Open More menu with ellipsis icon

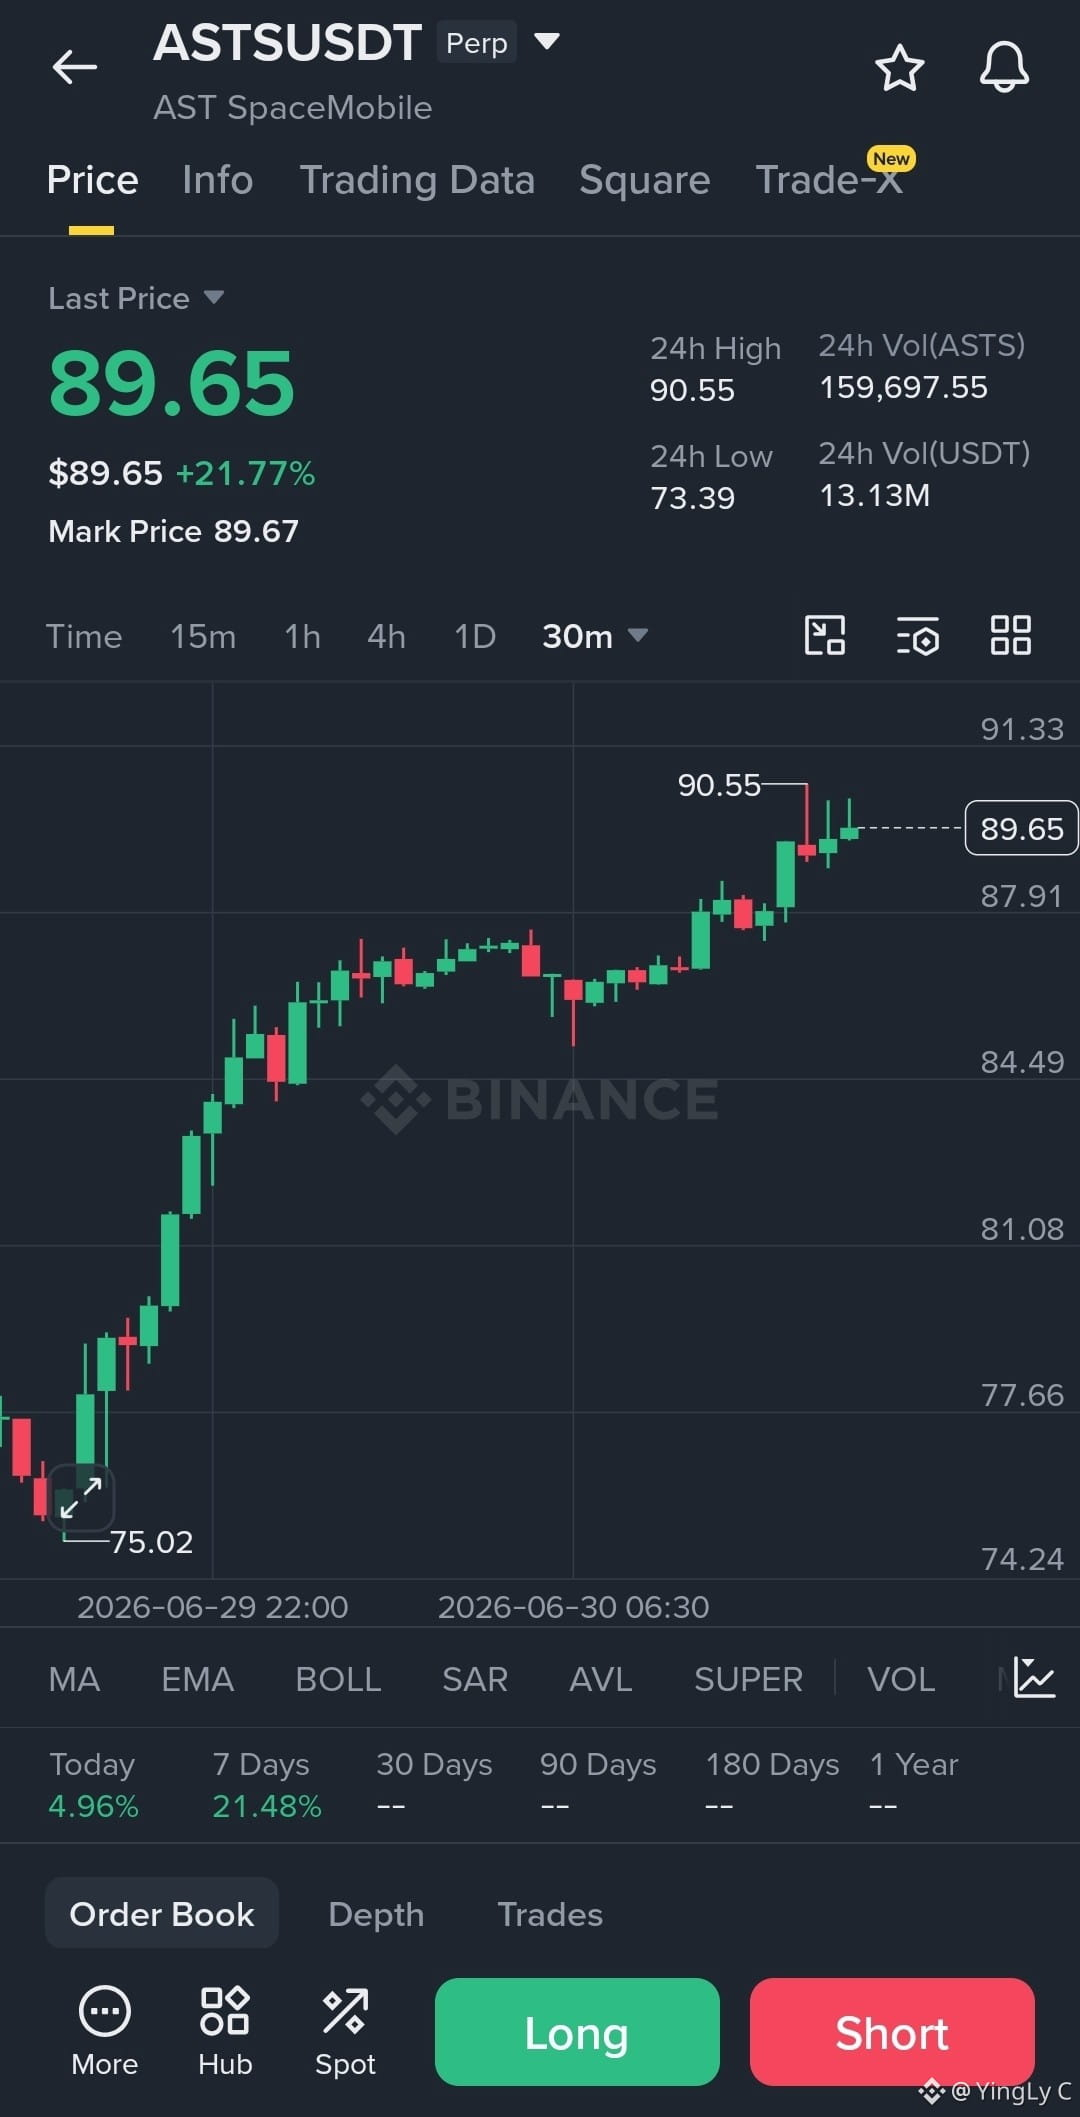105,2031
